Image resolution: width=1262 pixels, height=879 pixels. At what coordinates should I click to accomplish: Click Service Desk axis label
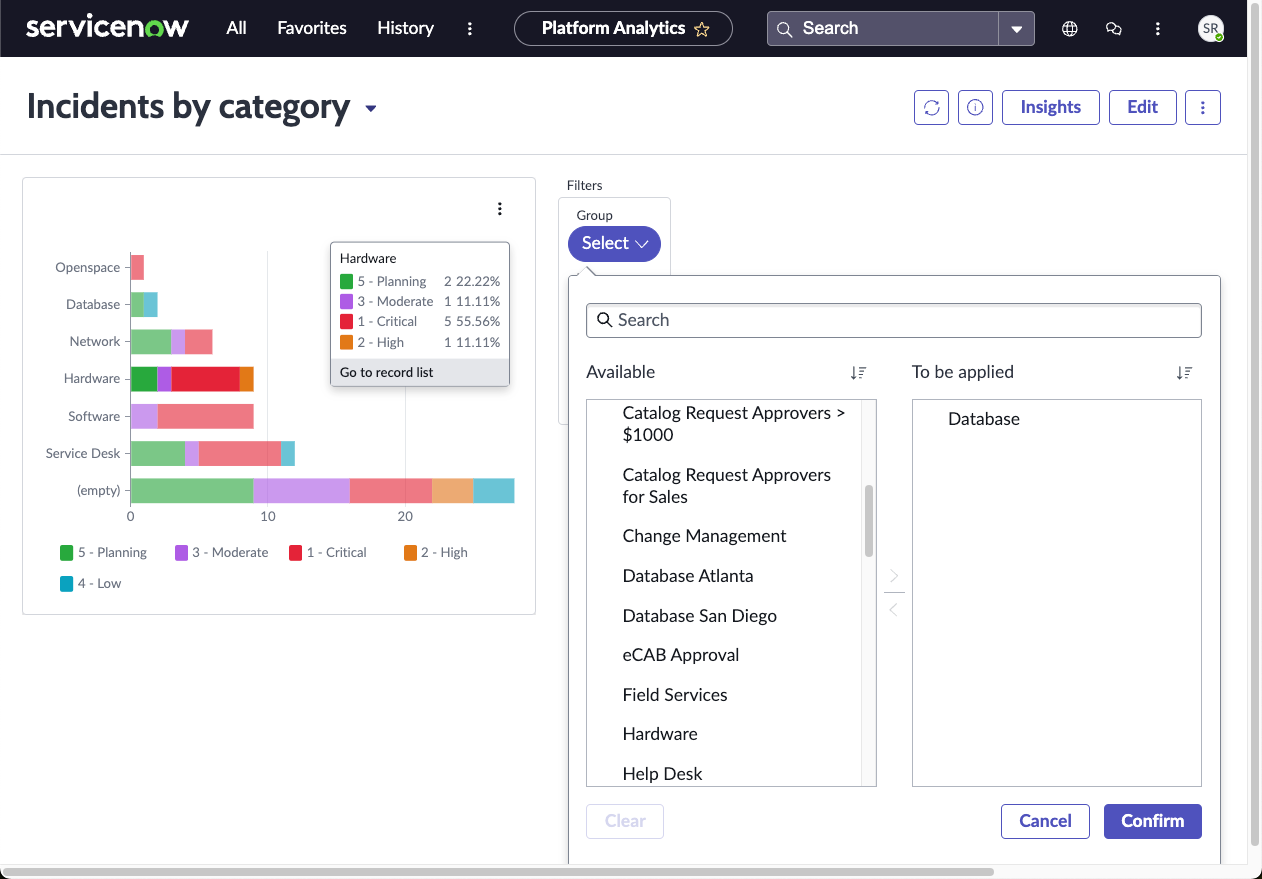coord(83,453)
